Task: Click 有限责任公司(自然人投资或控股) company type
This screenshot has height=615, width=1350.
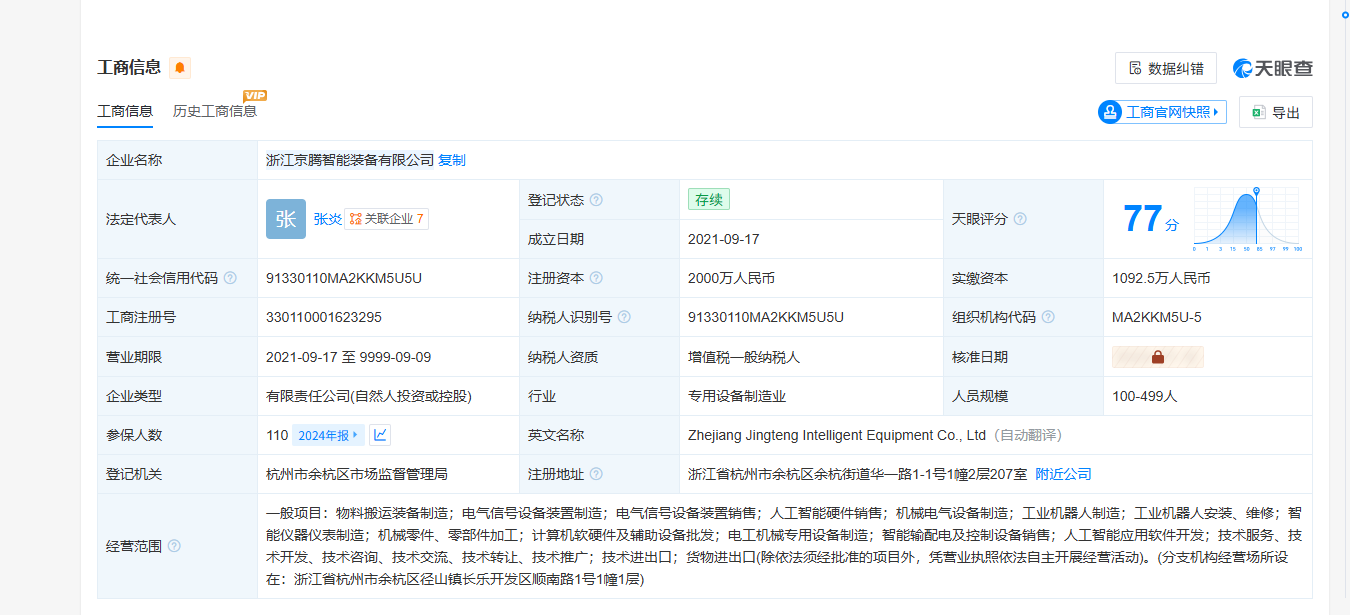Action: click(369, 396)
